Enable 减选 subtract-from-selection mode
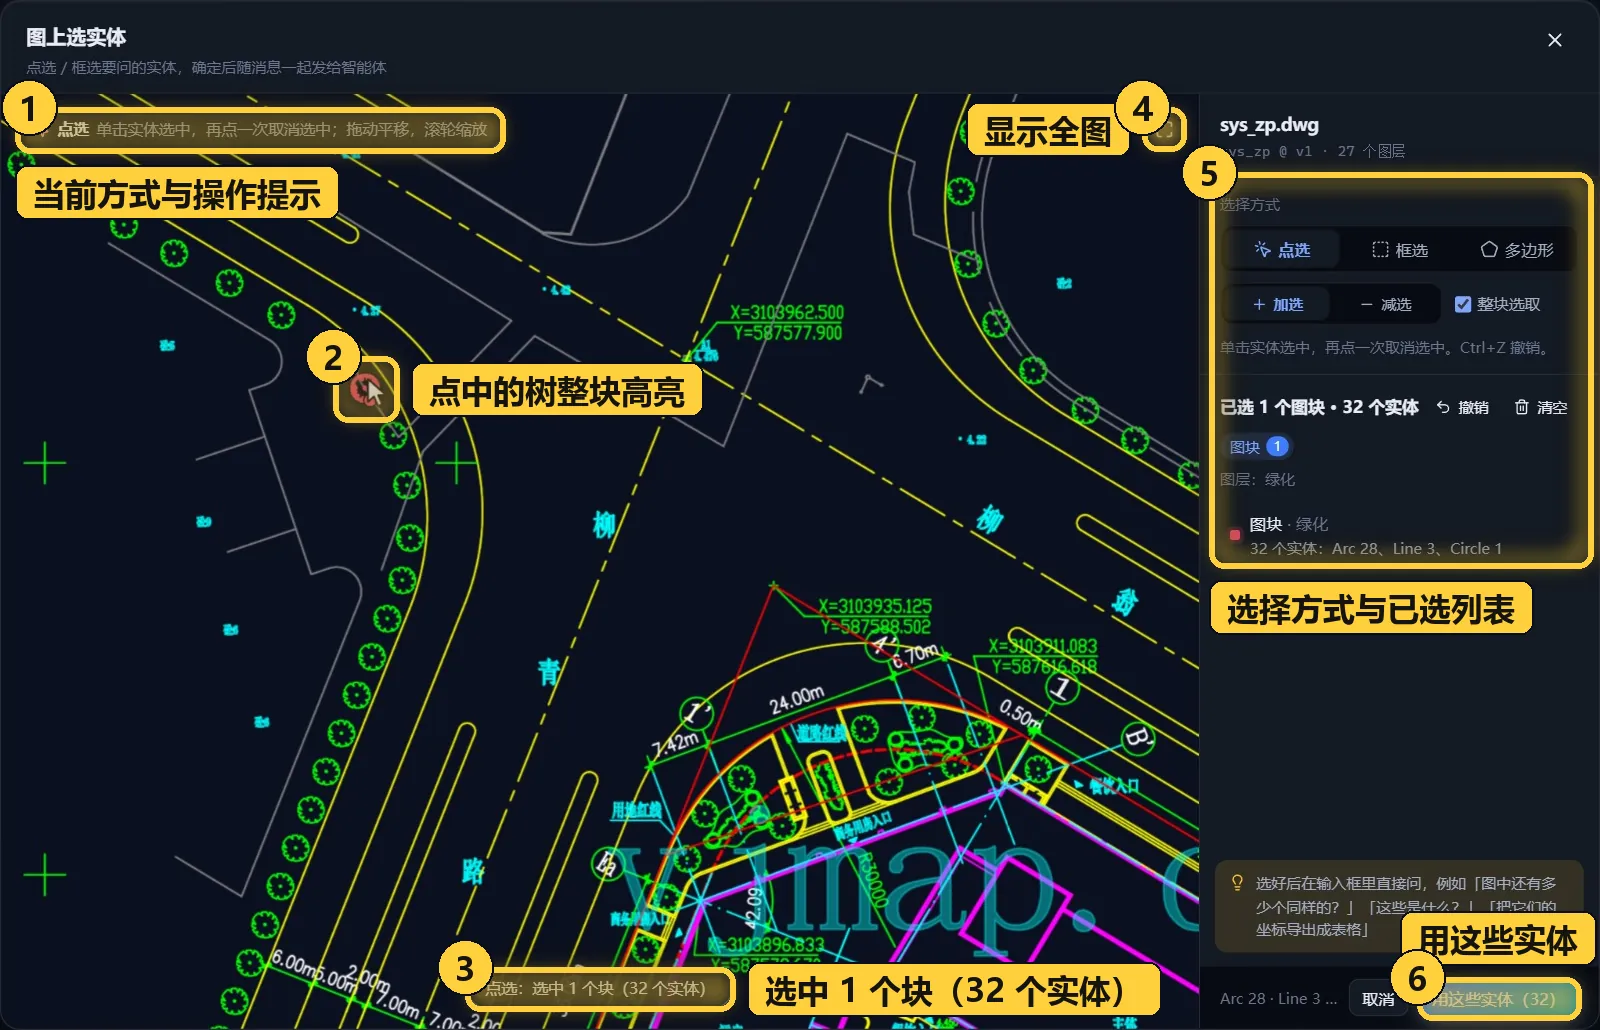 click(1385, 304)
